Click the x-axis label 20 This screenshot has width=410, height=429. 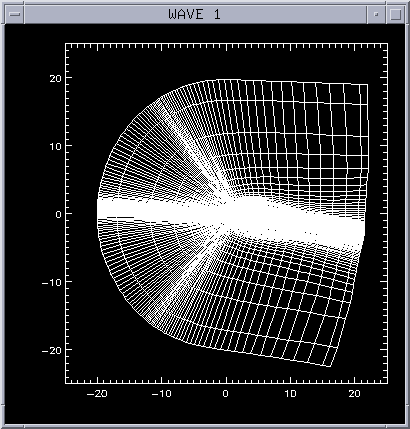tap(355, 394)
